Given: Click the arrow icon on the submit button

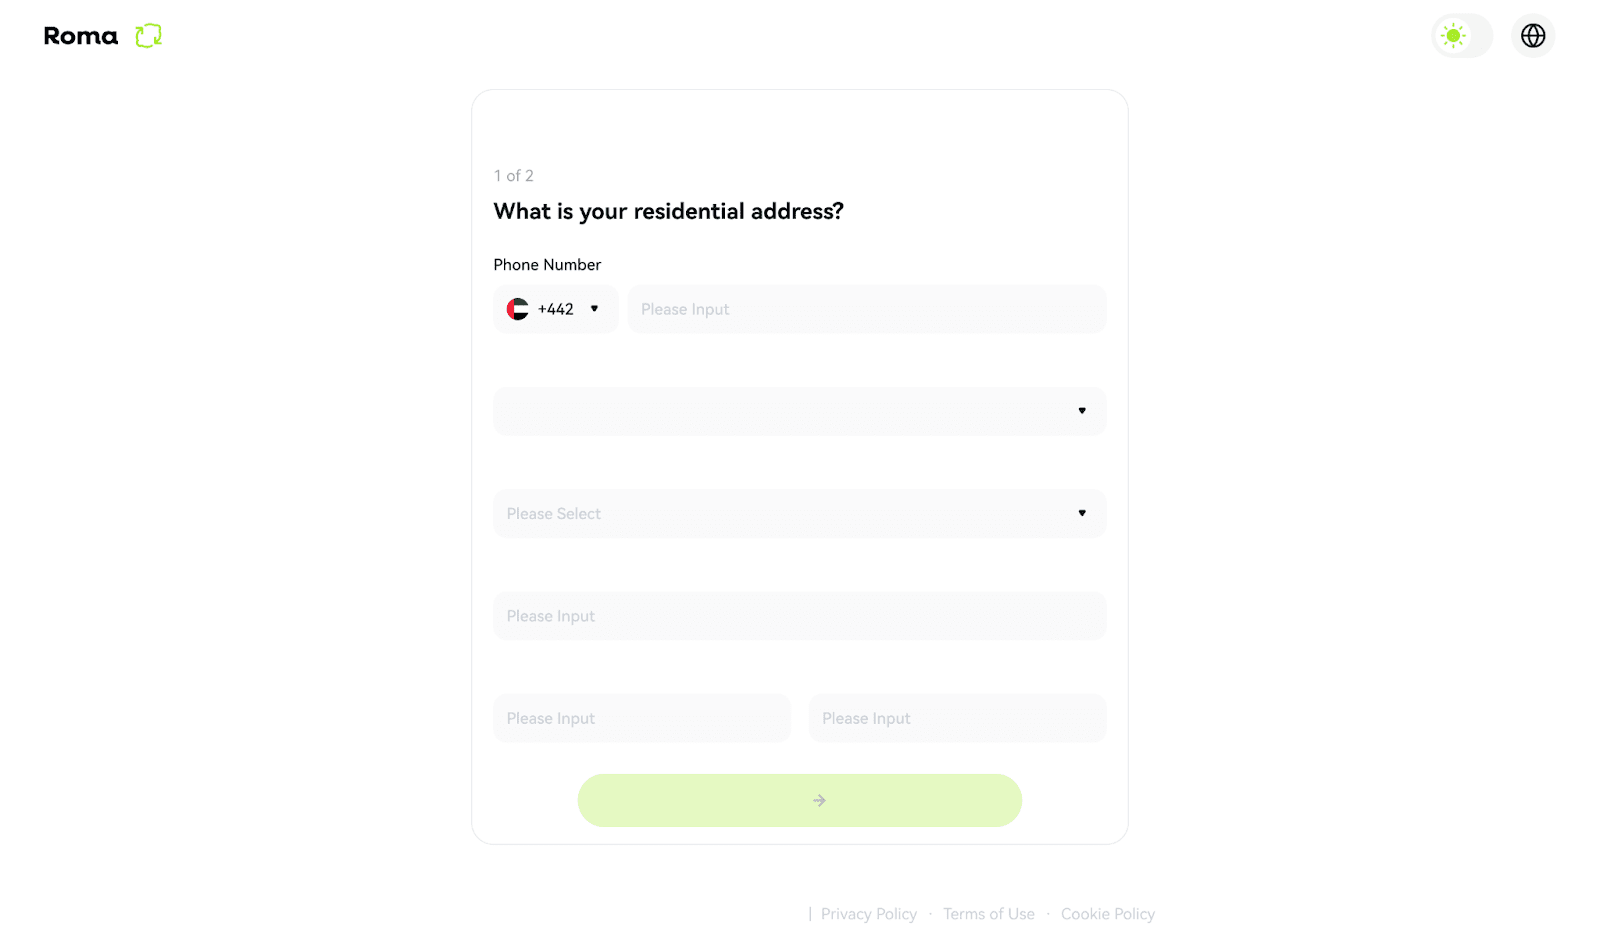Looking at the screenshot, I should (819, 800).
